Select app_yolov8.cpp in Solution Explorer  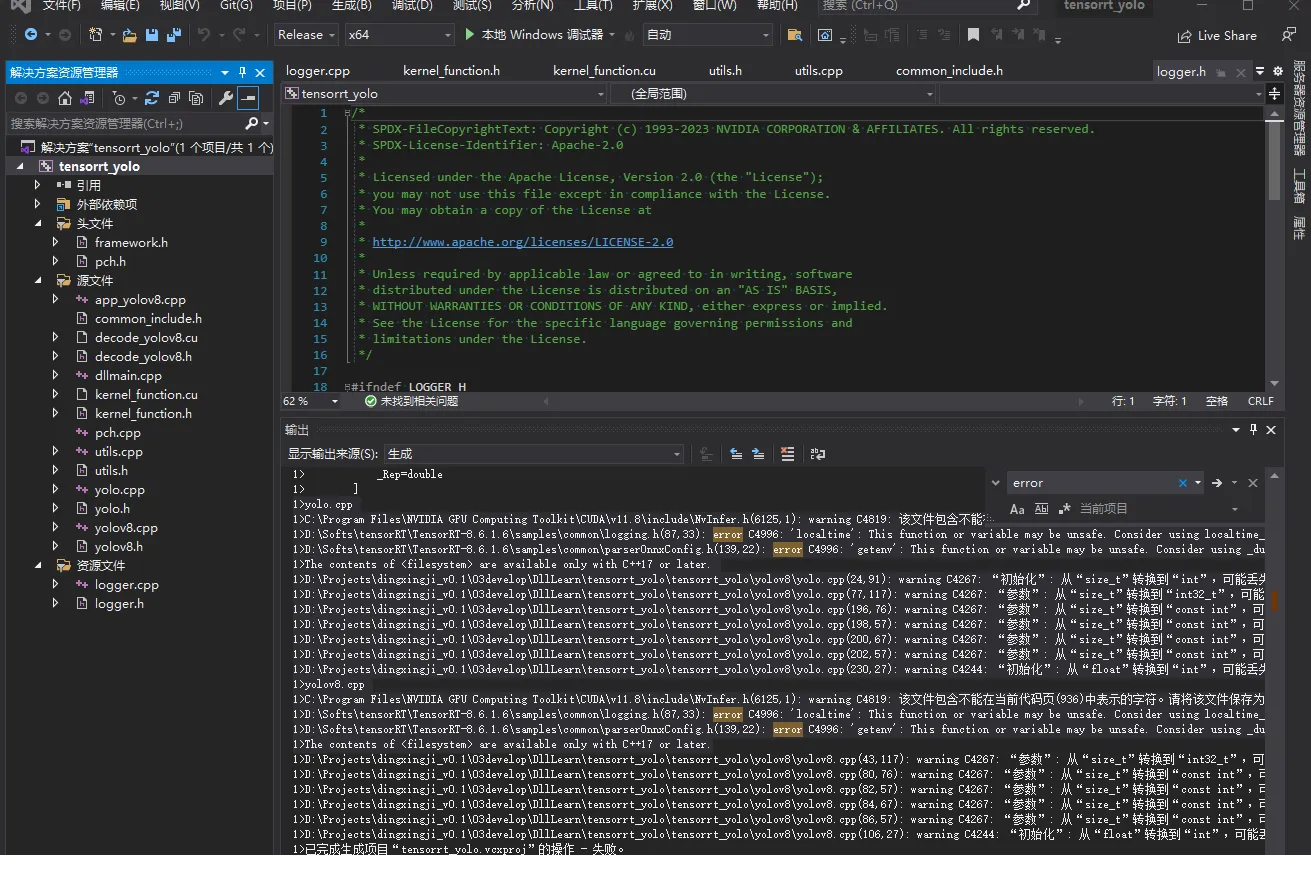tap(140, 299)
